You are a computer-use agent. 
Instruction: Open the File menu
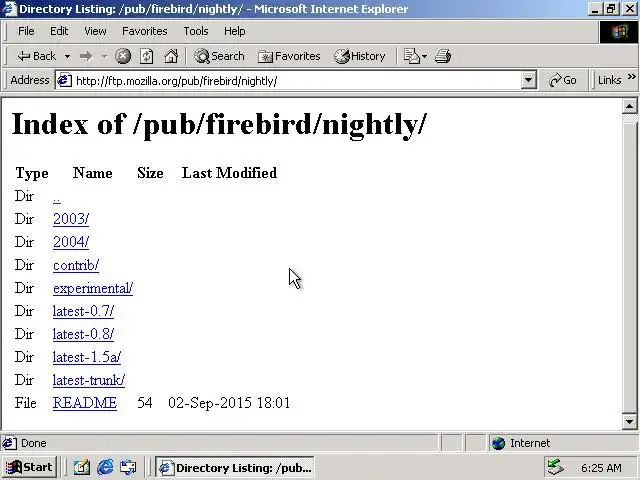click(26, 31)
